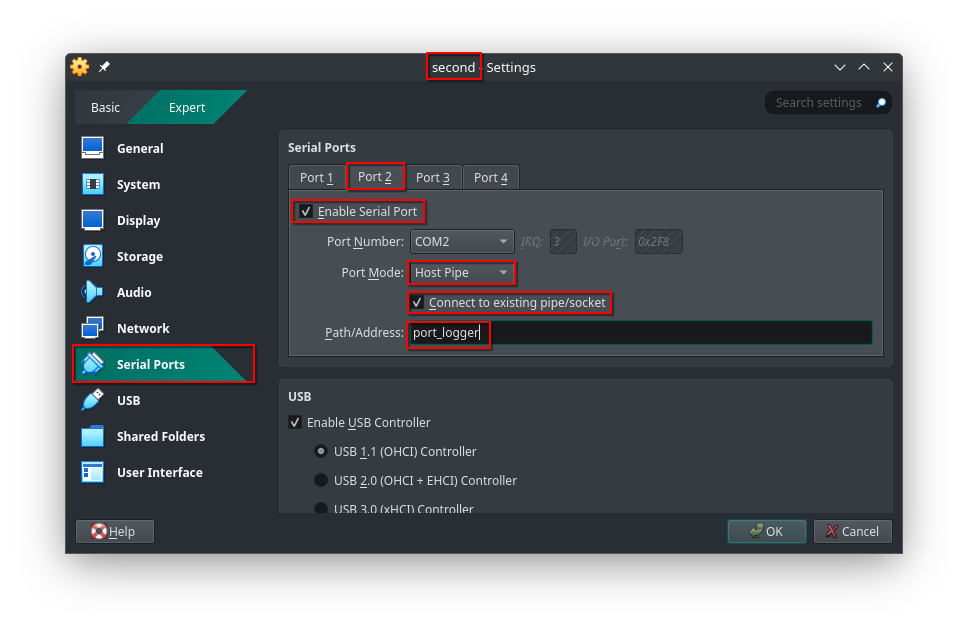Select USB 2.0 (OHCI + EHCI) Controller
This screenshot has width=968, height=631.
click(x=321, y=480)
